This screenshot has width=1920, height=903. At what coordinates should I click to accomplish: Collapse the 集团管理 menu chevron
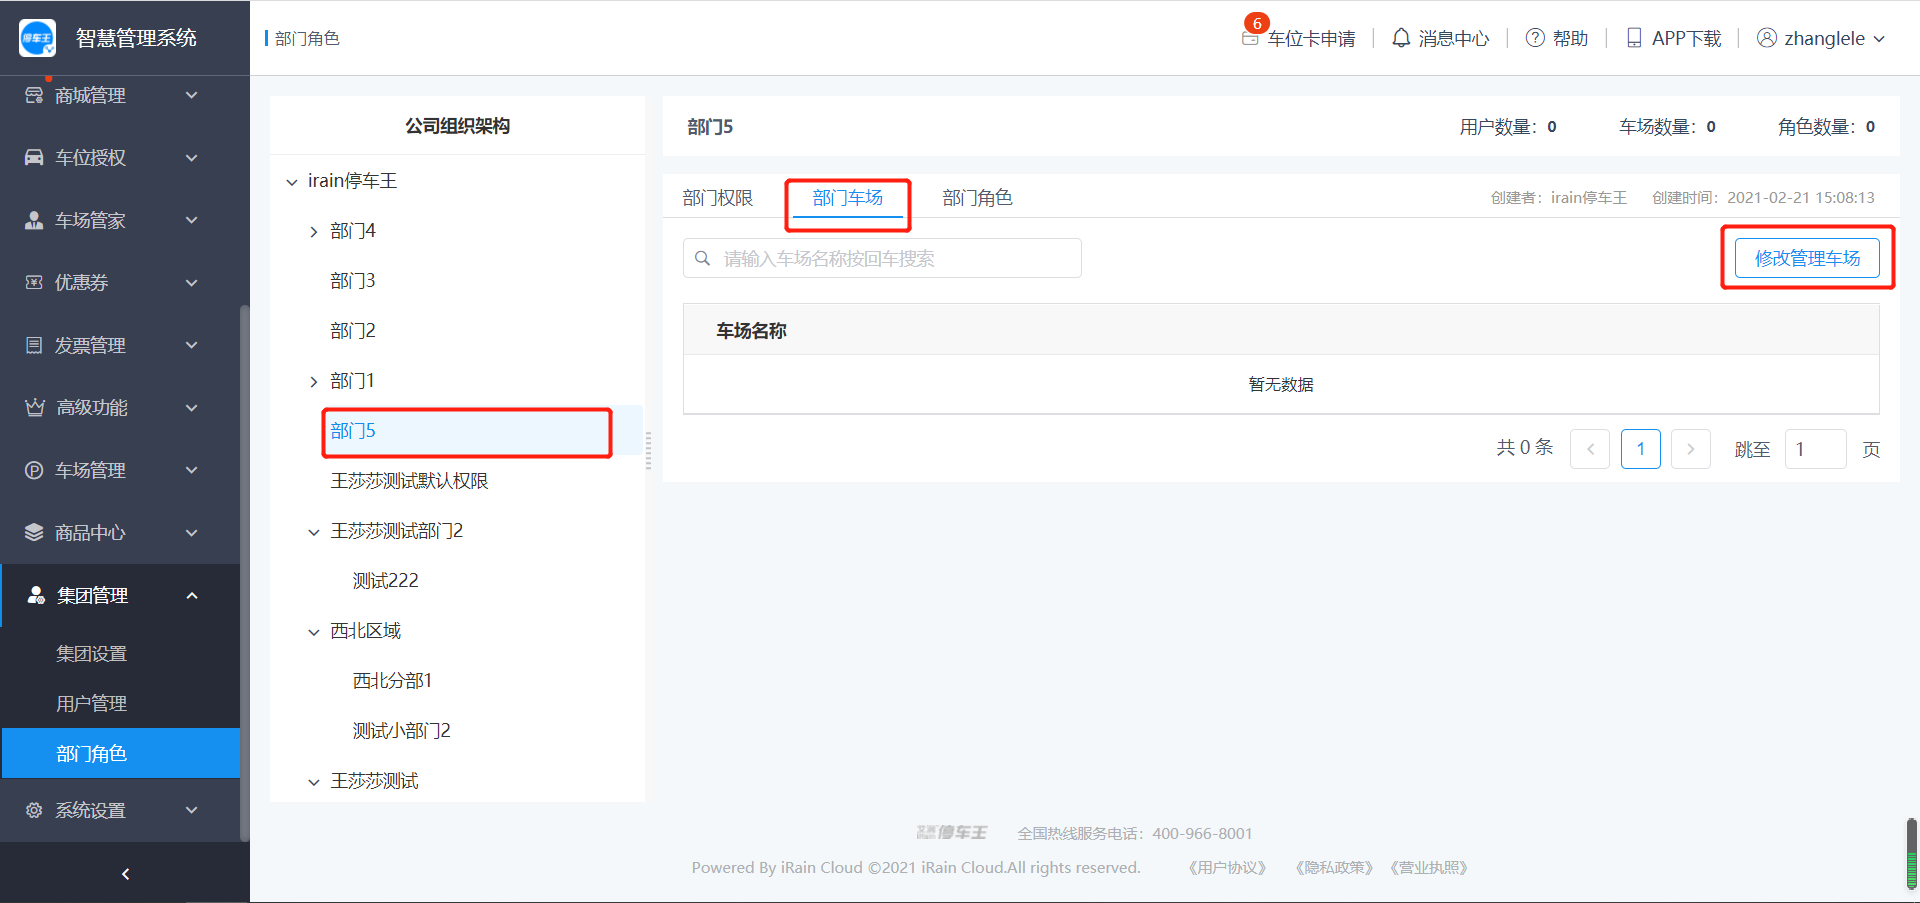click(x=192, y=595)
